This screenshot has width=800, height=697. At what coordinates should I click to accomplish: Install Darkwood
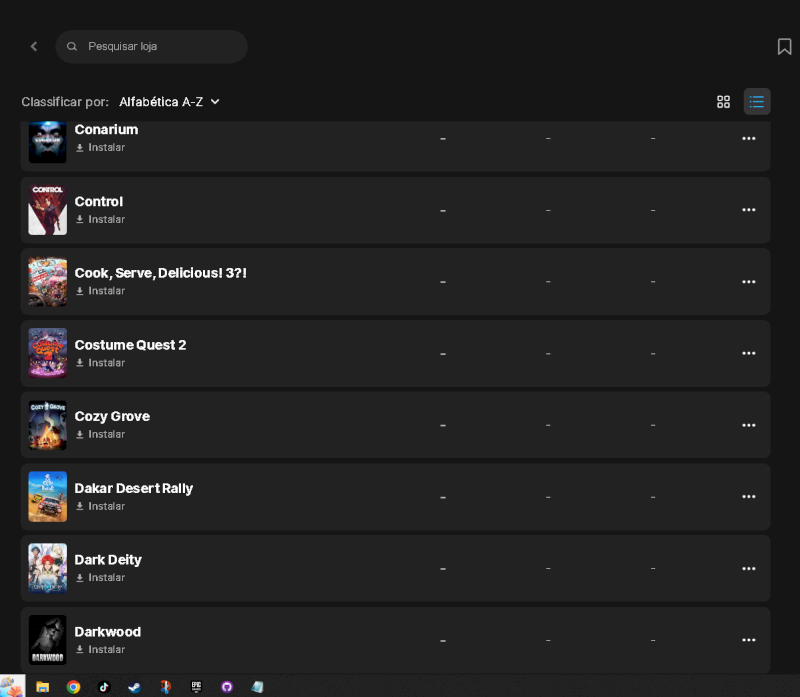point(101,650)
